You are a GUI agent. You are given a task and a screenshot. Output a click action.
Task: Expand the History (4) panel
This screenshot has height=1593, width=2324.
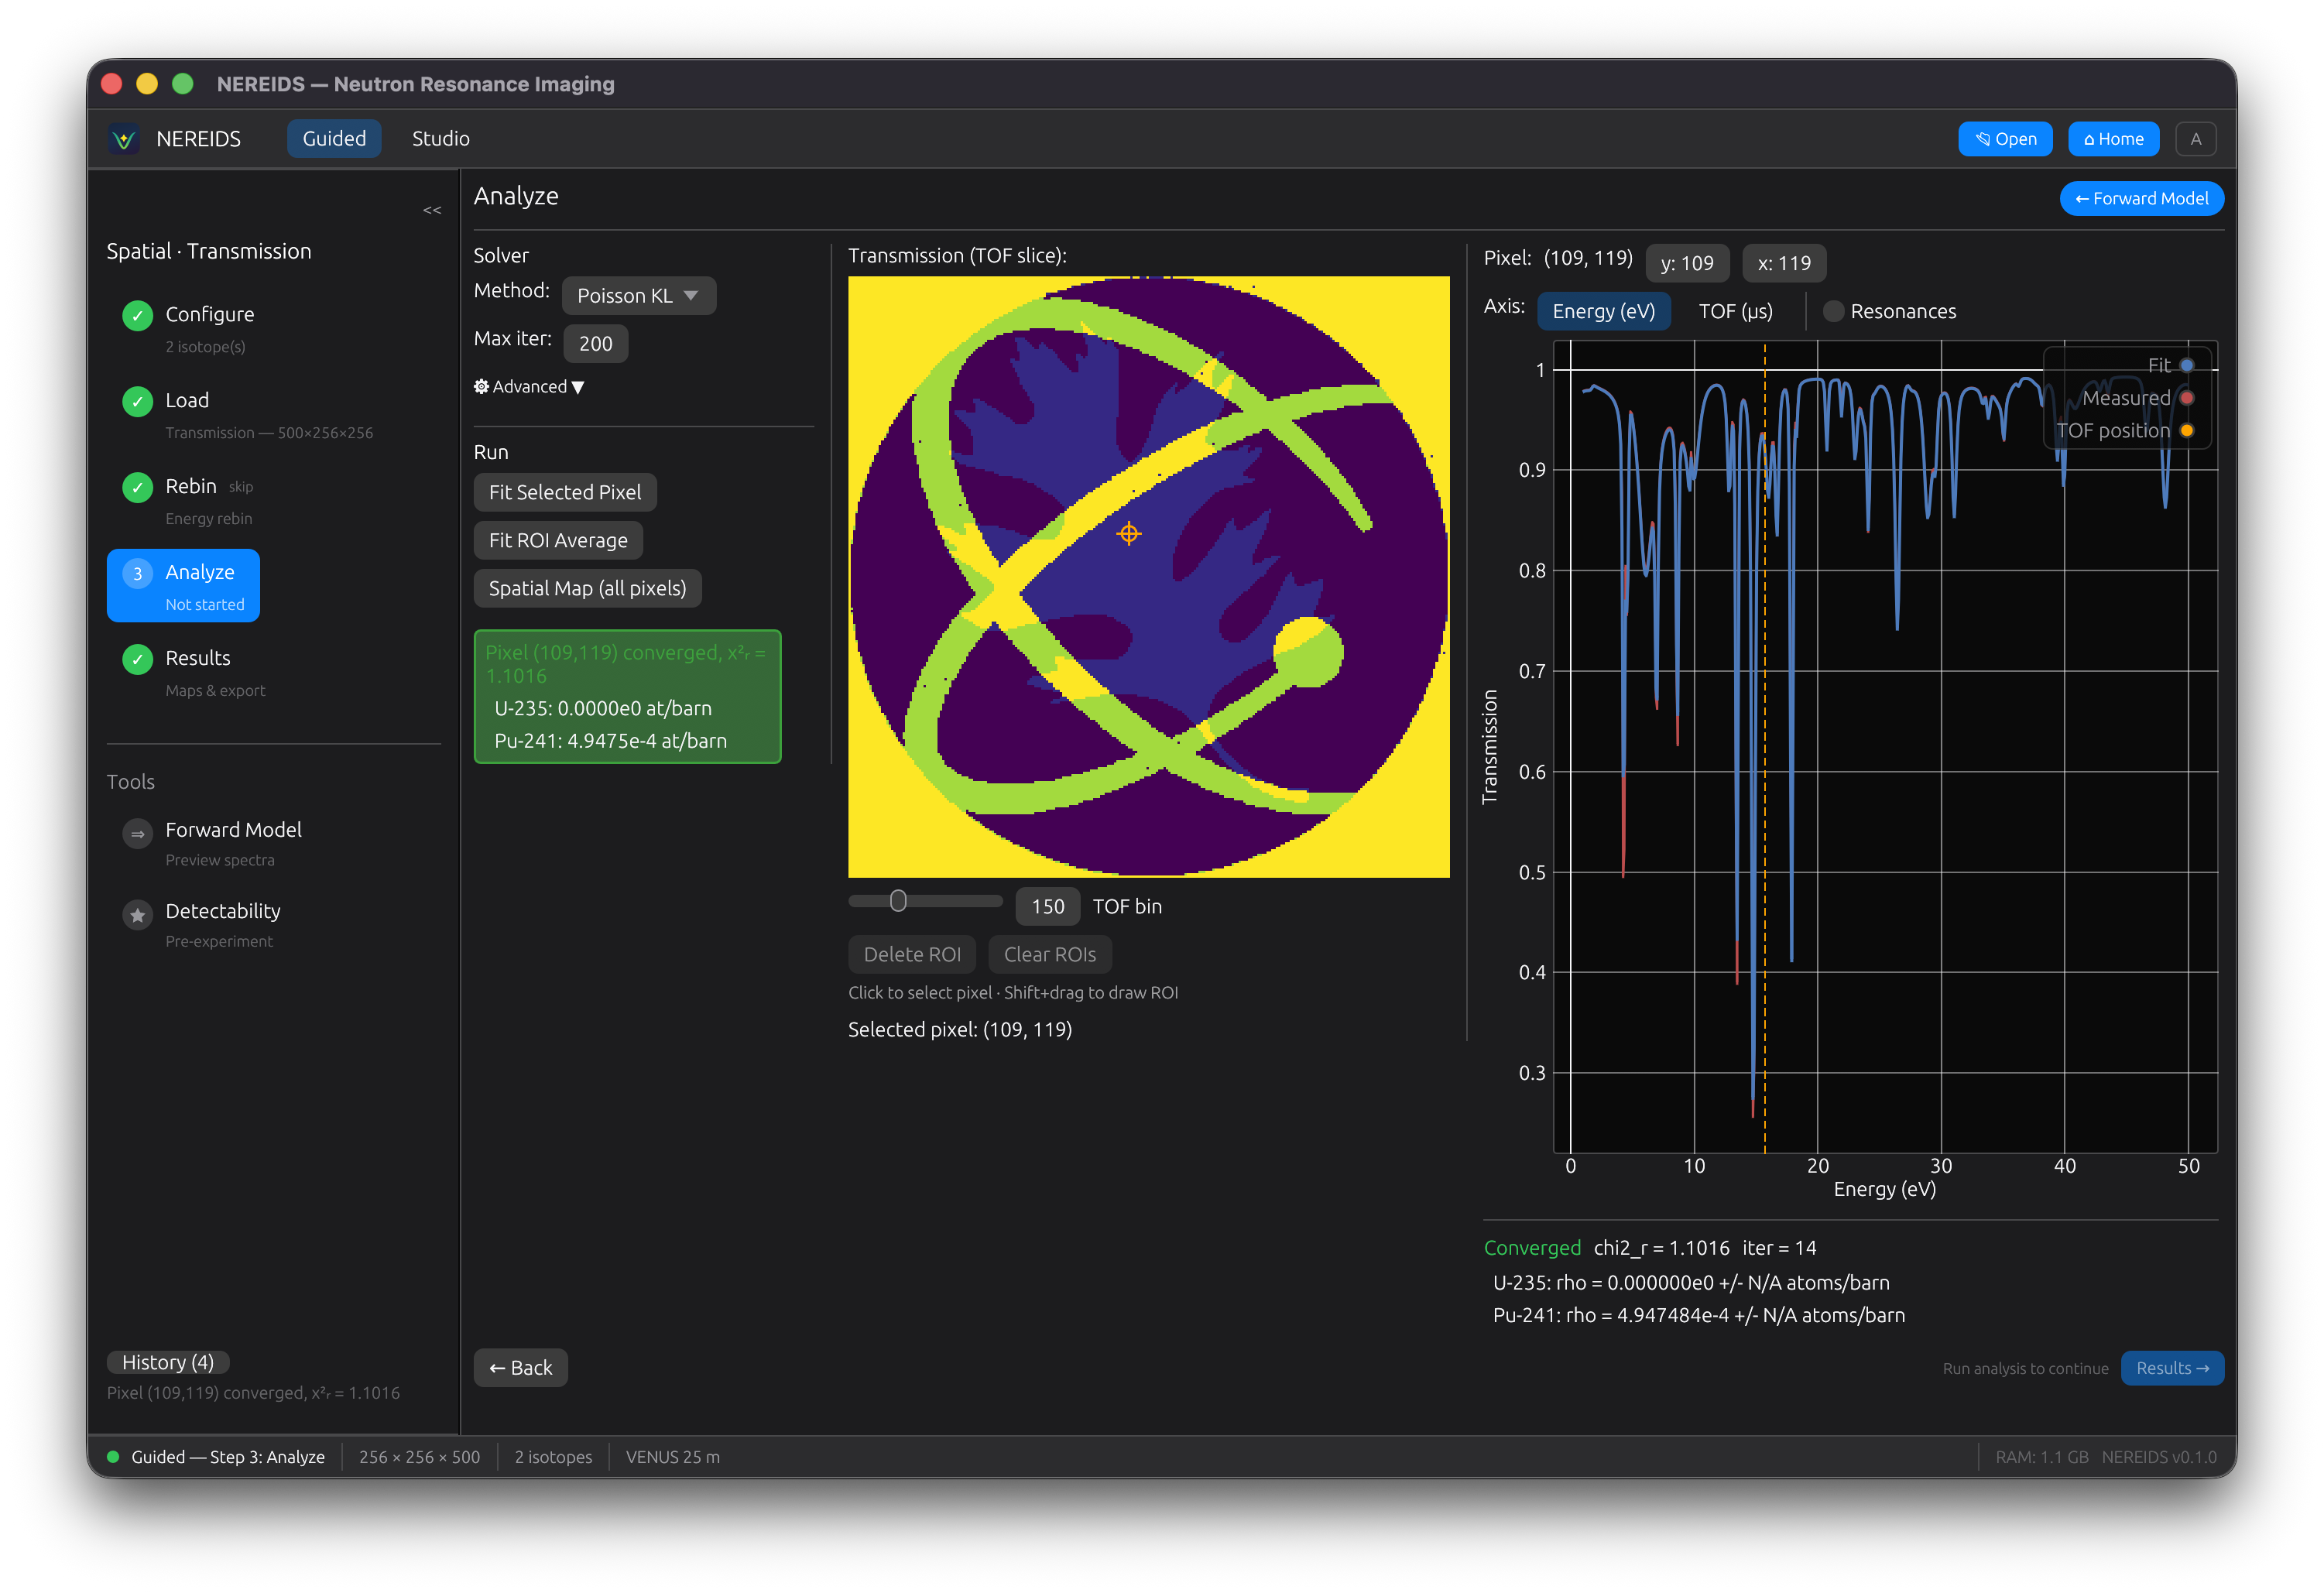point(168,1362)
